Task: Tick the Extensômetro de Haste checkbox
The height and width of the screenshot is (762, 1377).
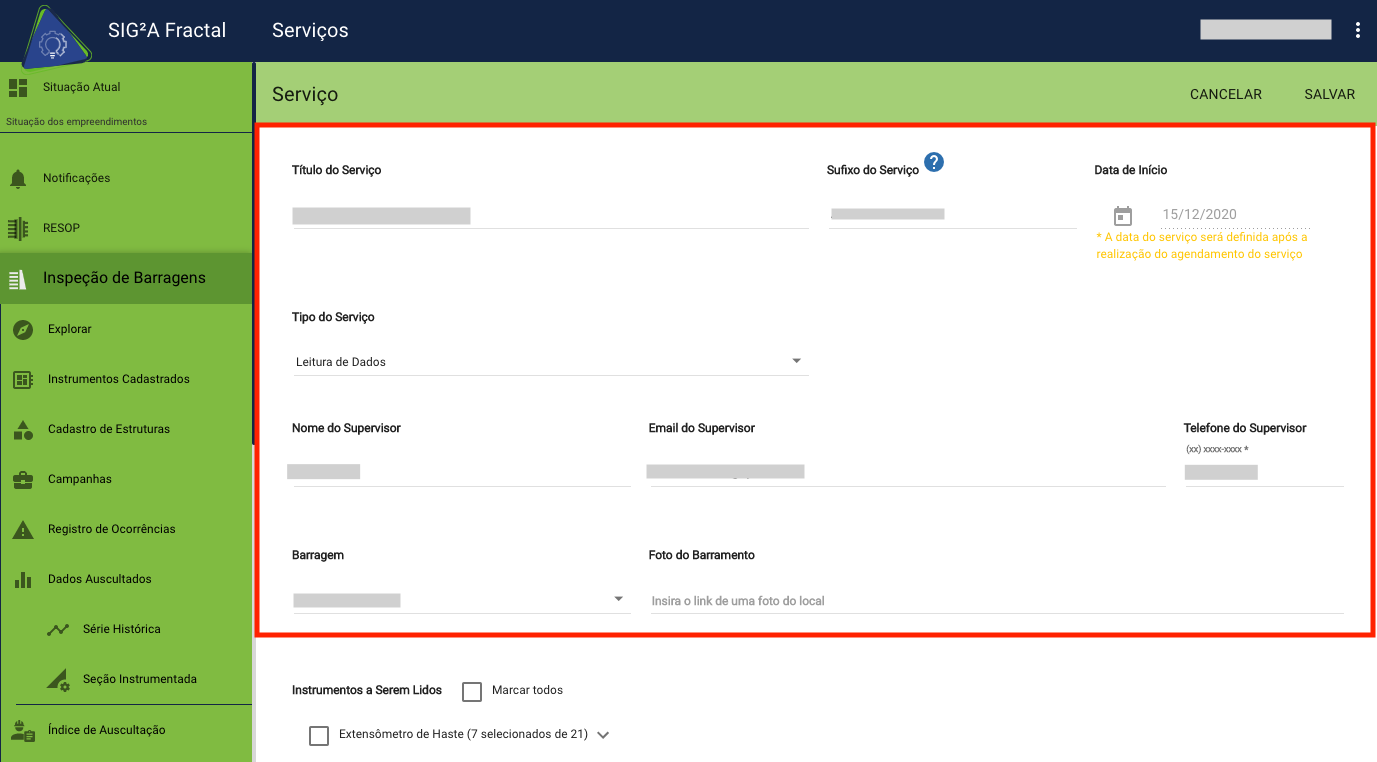Action: (x=319, y=735)
